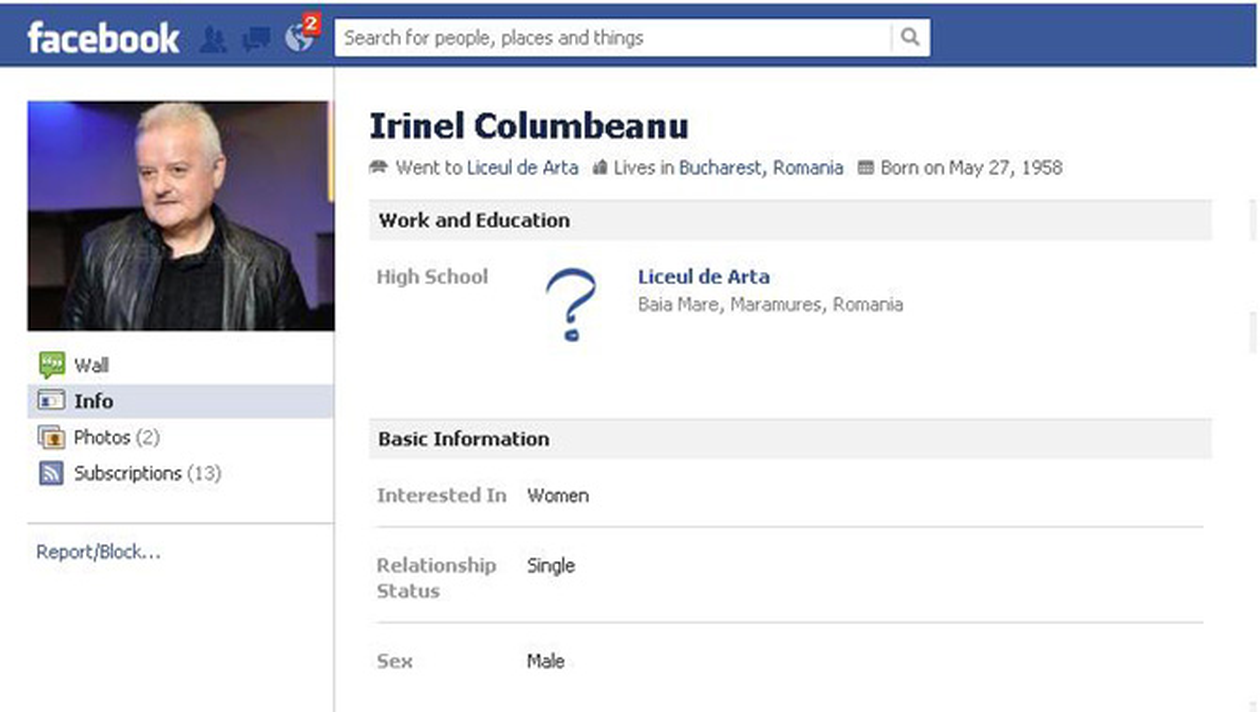The height and width of the screenshot is (712, 1260).
Task: Click the blue question mark school placeholder
Action: tap(571, 305)
